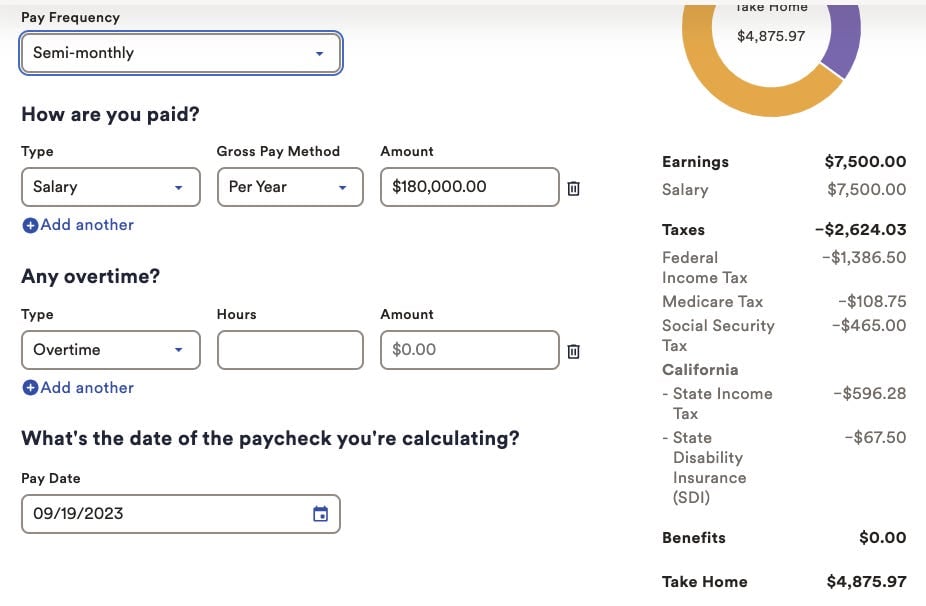Click the plus icon under the Salary row
Viewport: 926px width, 606px height.
tap(30, 225)
